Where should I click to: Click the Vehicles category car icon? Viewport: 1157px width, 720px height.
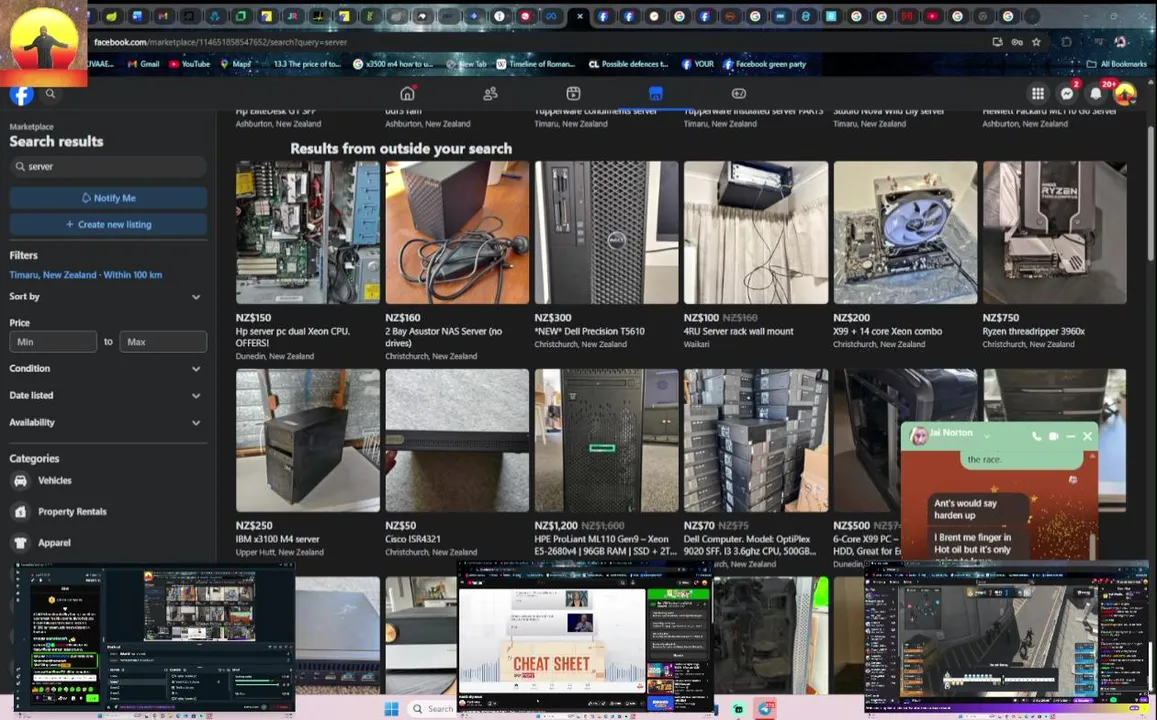[21, 480]
